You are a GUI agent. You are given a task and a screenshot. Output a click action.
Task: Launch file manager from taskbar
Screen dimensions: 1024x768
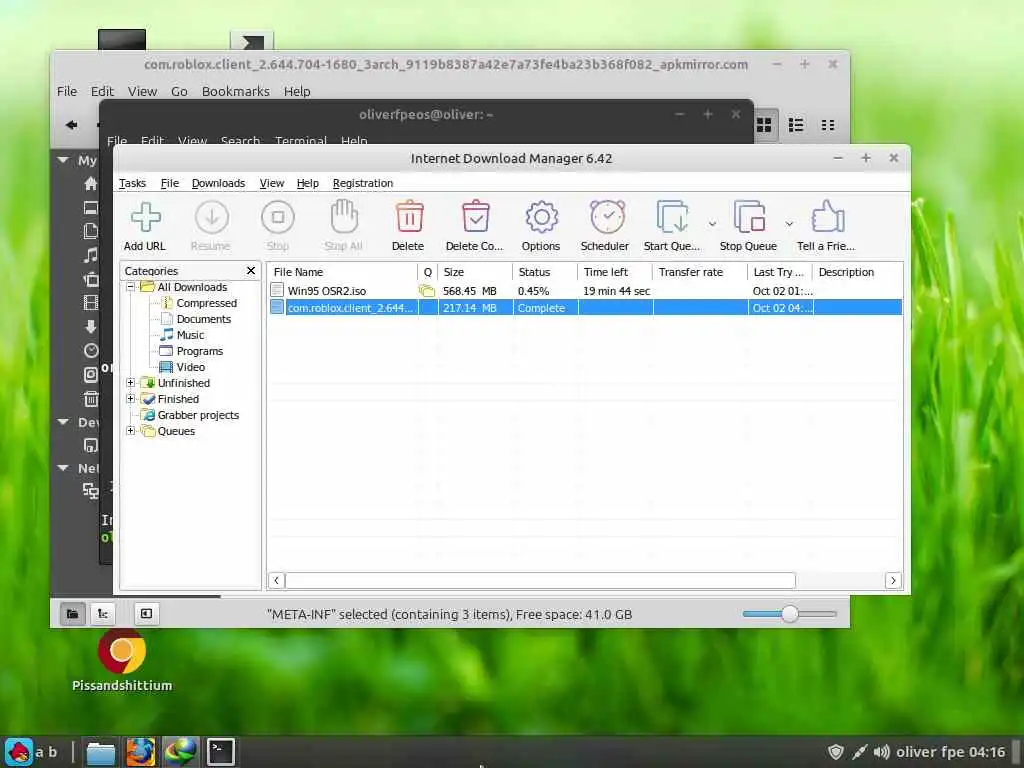pos(101,752)
